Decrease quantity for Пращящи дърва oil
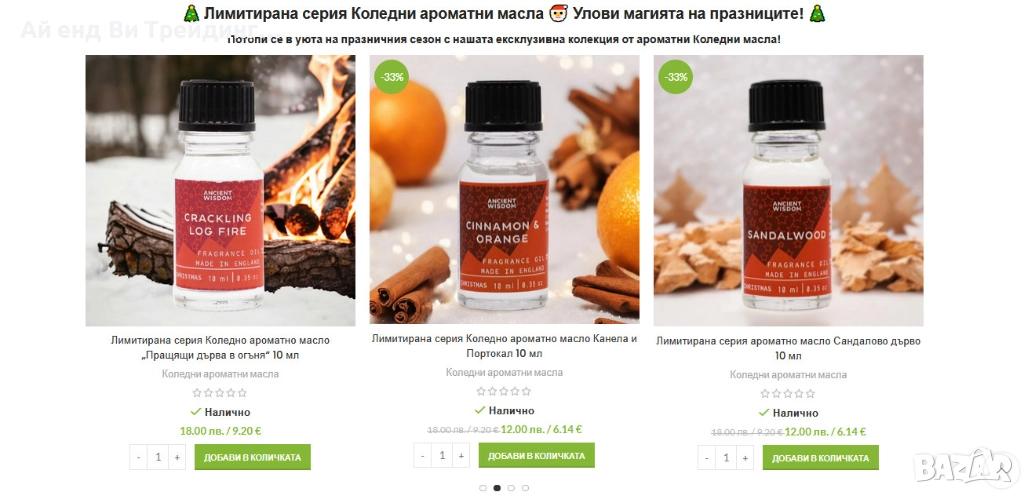The width and height of the screenshot is (1024, 495). (x=138, y=457)
